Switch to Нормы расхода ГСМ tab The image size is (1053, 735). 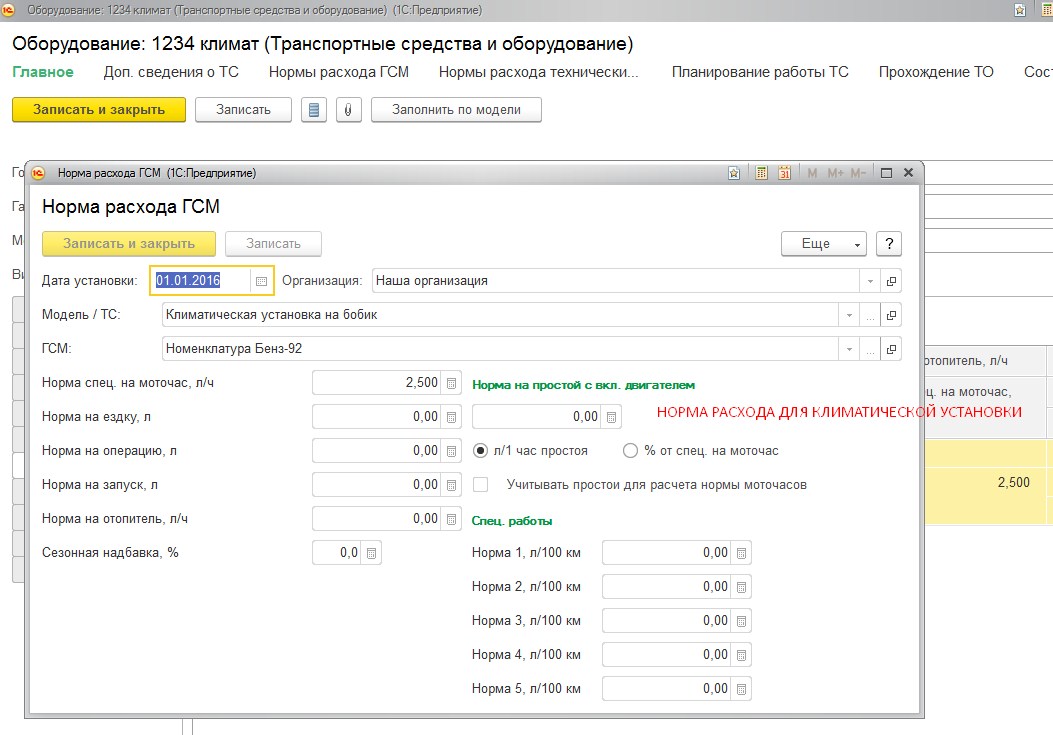click(x=339, y=72)
